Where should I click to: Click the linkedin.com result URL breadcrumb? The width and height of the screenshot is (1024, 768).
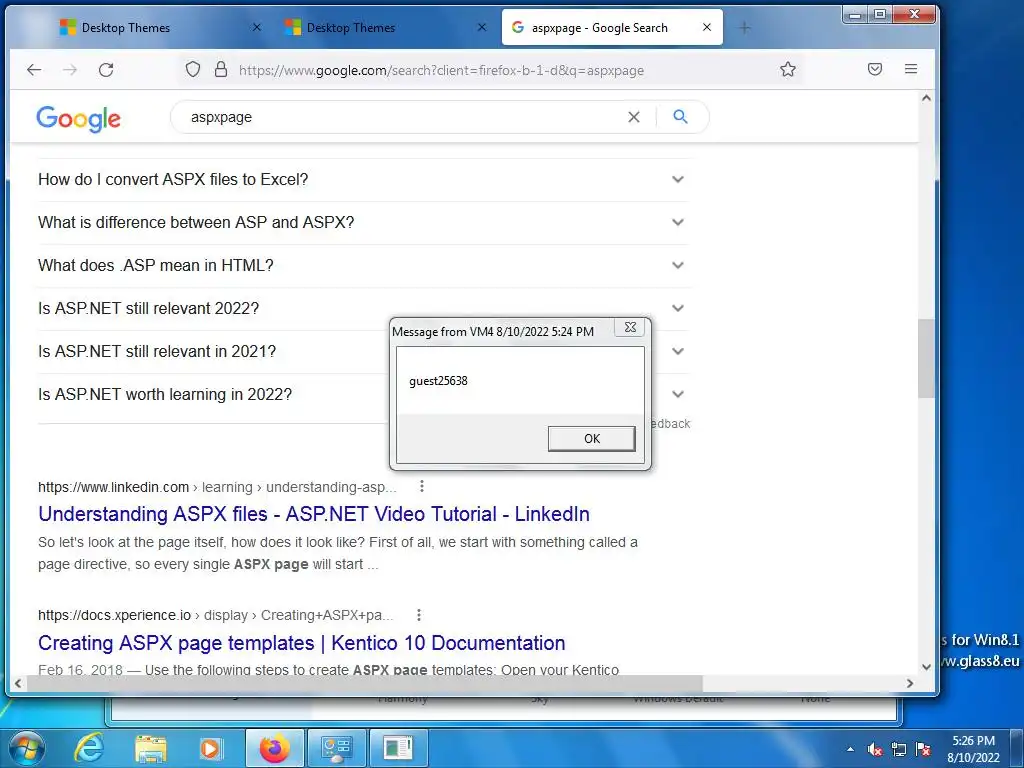point(217,487)
